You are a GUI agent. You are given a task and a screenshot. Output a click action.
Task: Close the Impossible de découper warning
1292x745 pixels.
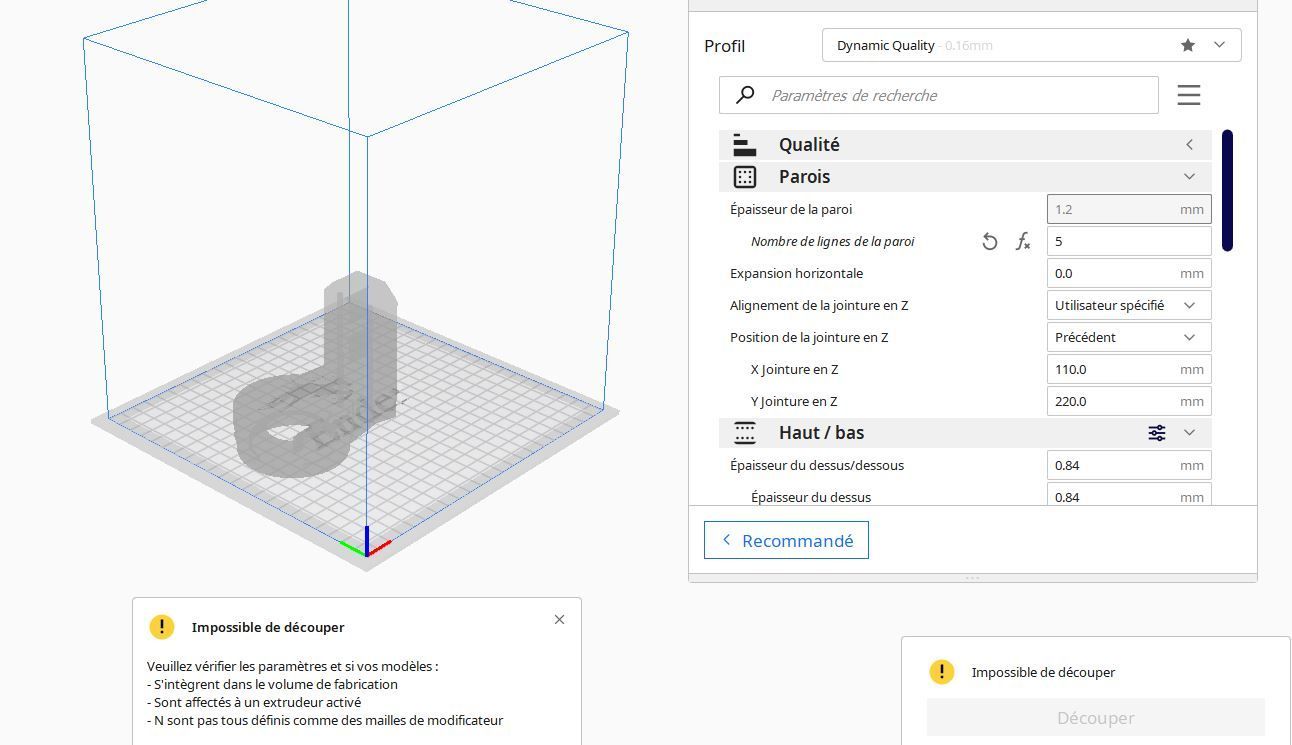click(x=559, y=619)
